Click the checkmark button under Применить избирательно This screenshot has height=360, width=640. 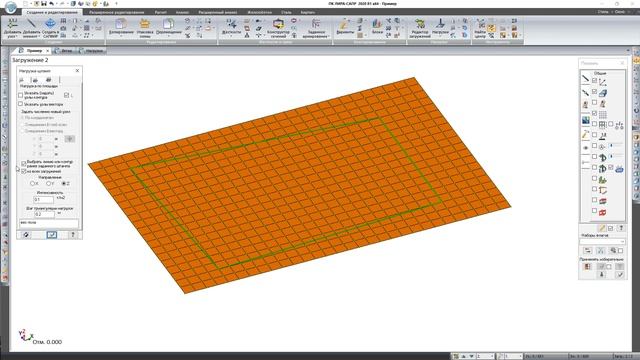(x=620, y=275)
